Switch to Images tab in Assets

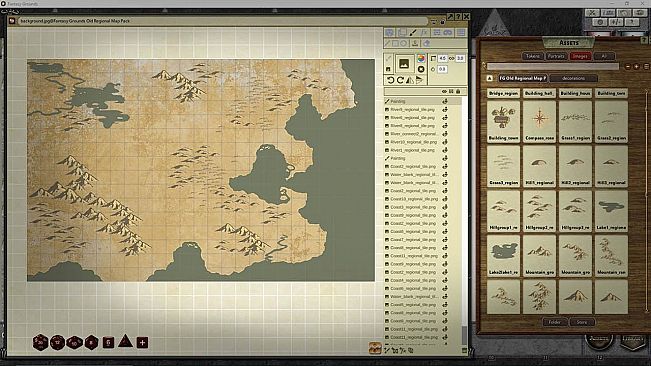click(580, 56)
